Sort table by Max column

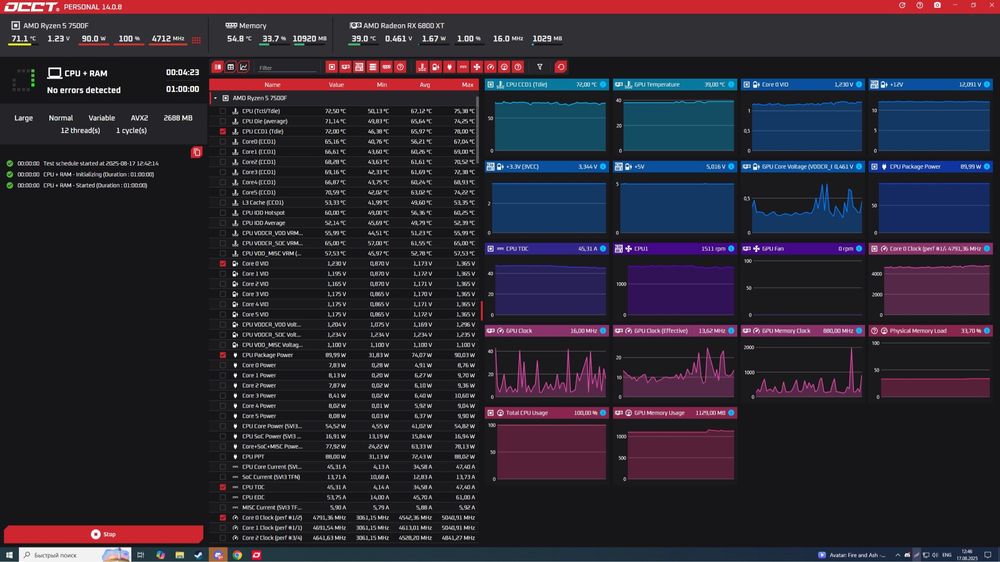[x=467, y=85]
